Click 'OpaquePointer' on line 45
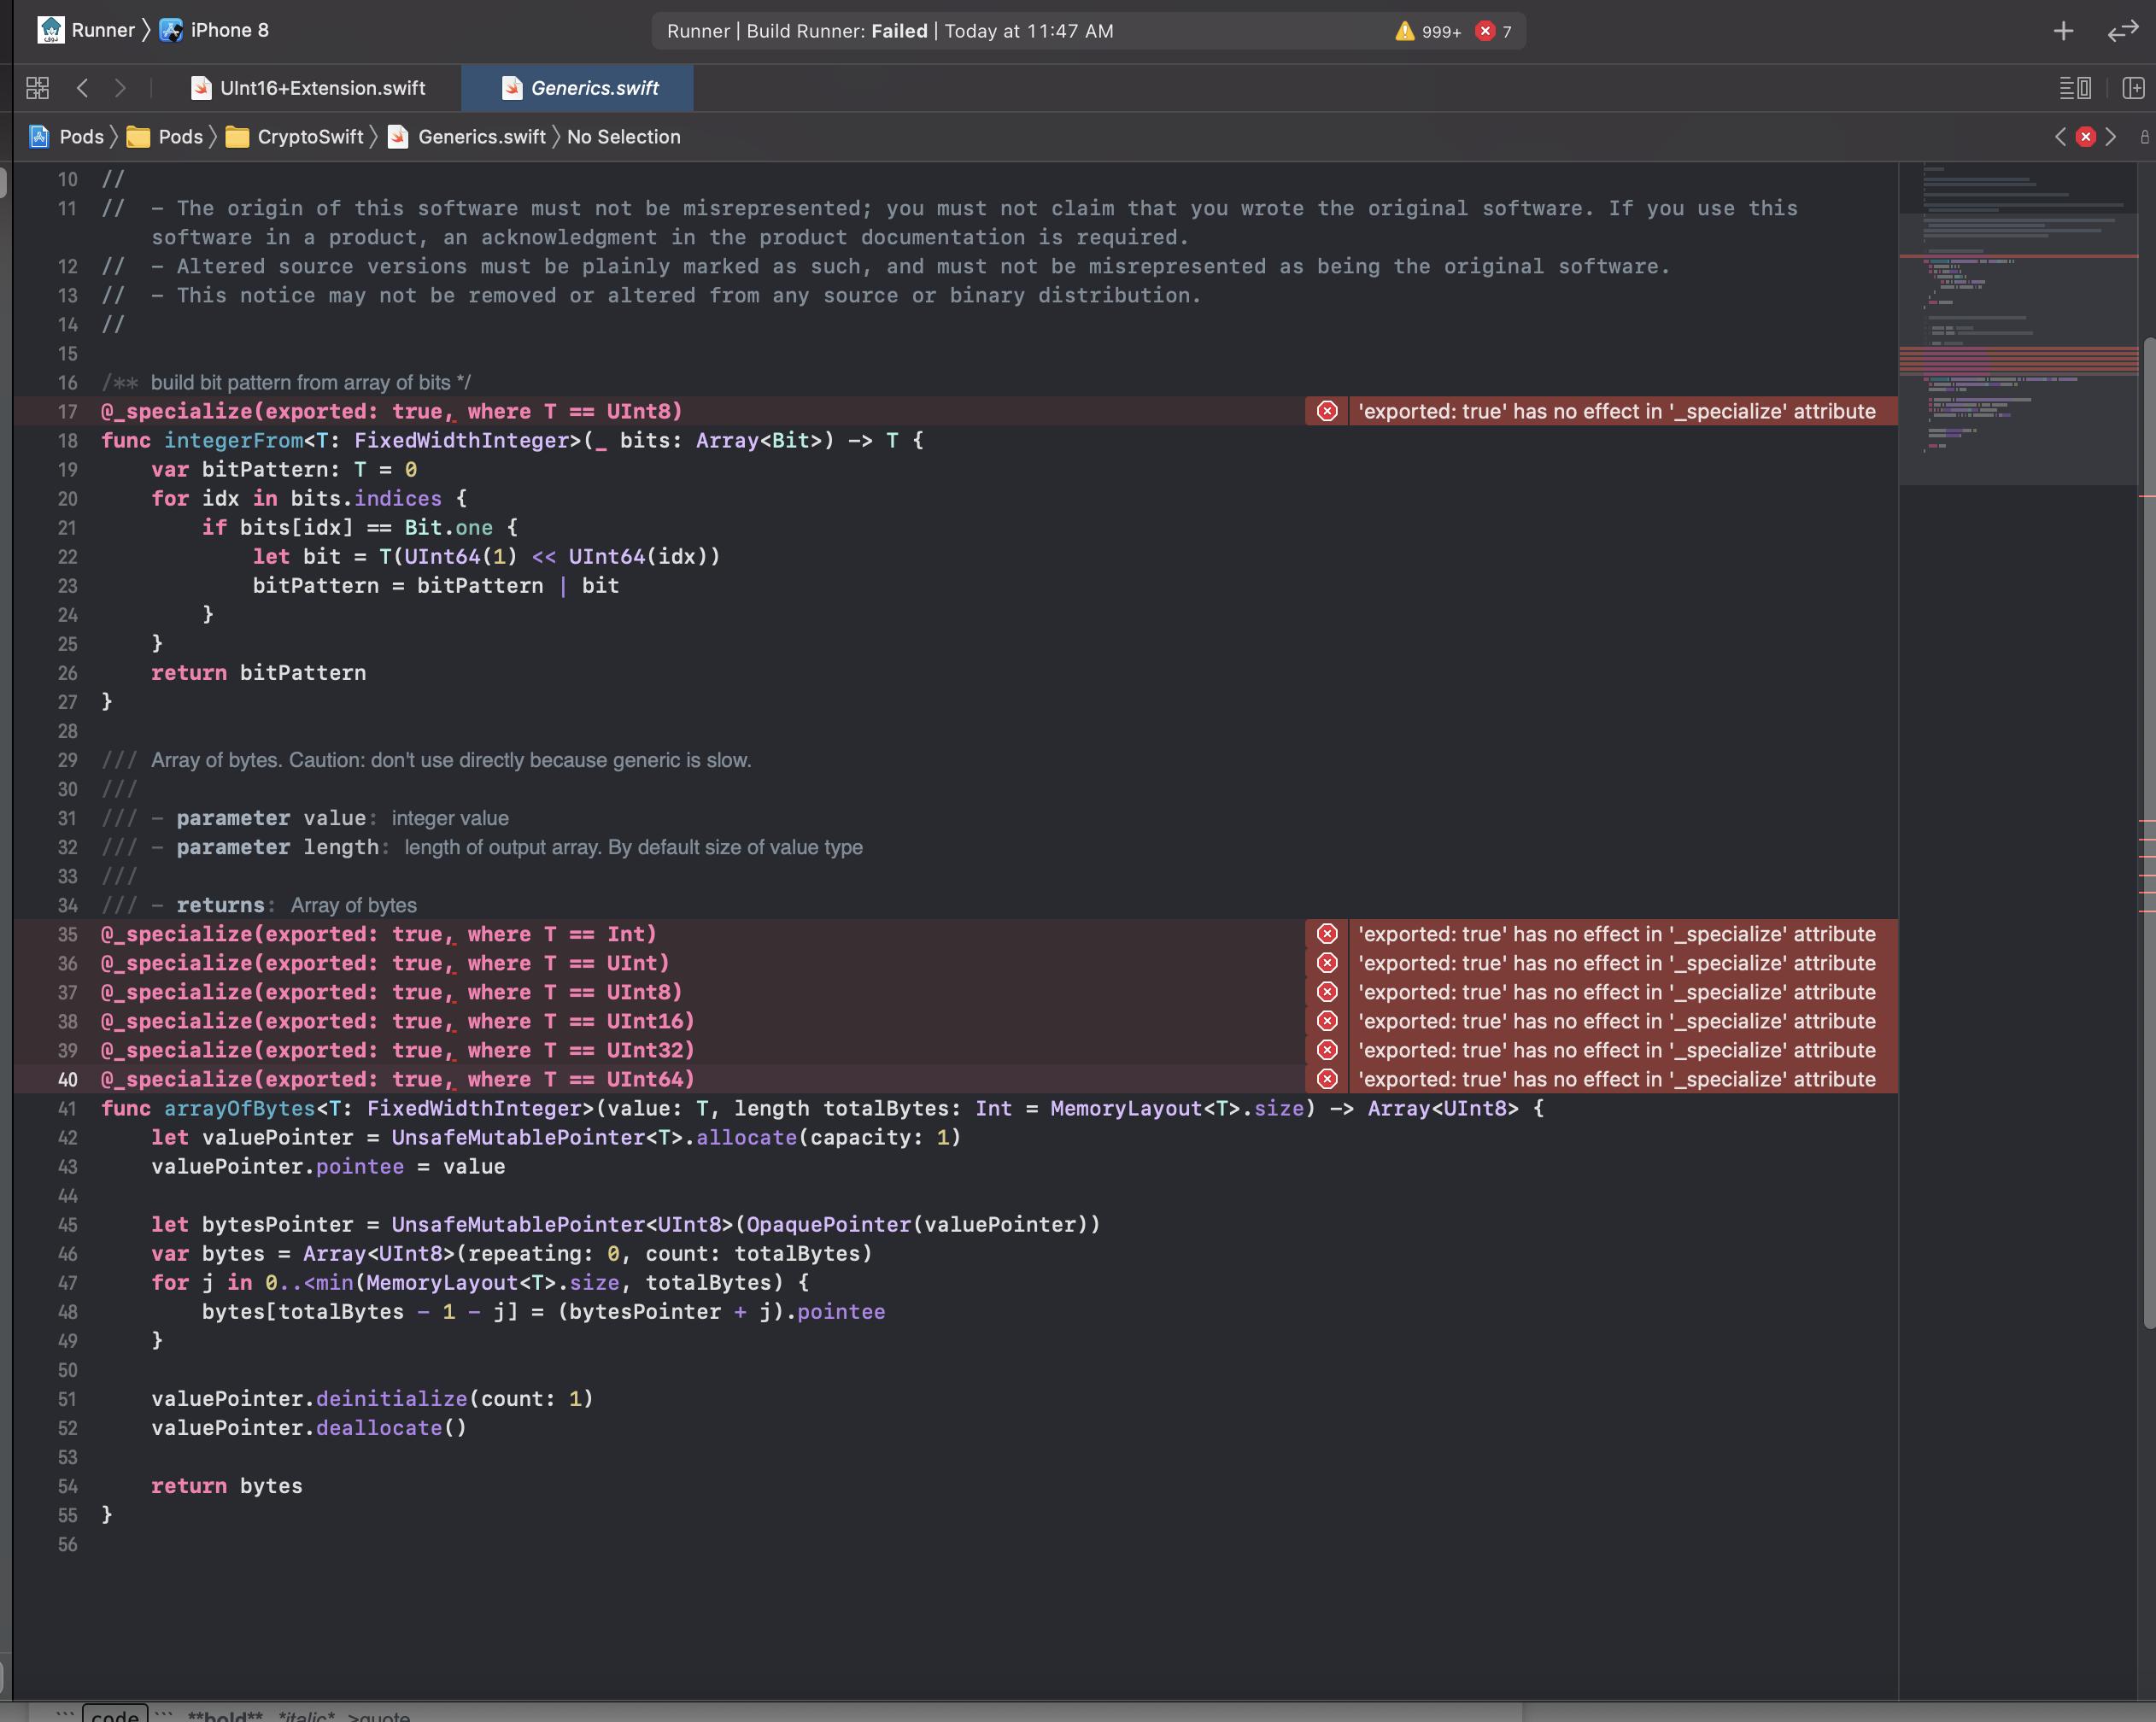 coord(828,1225)
